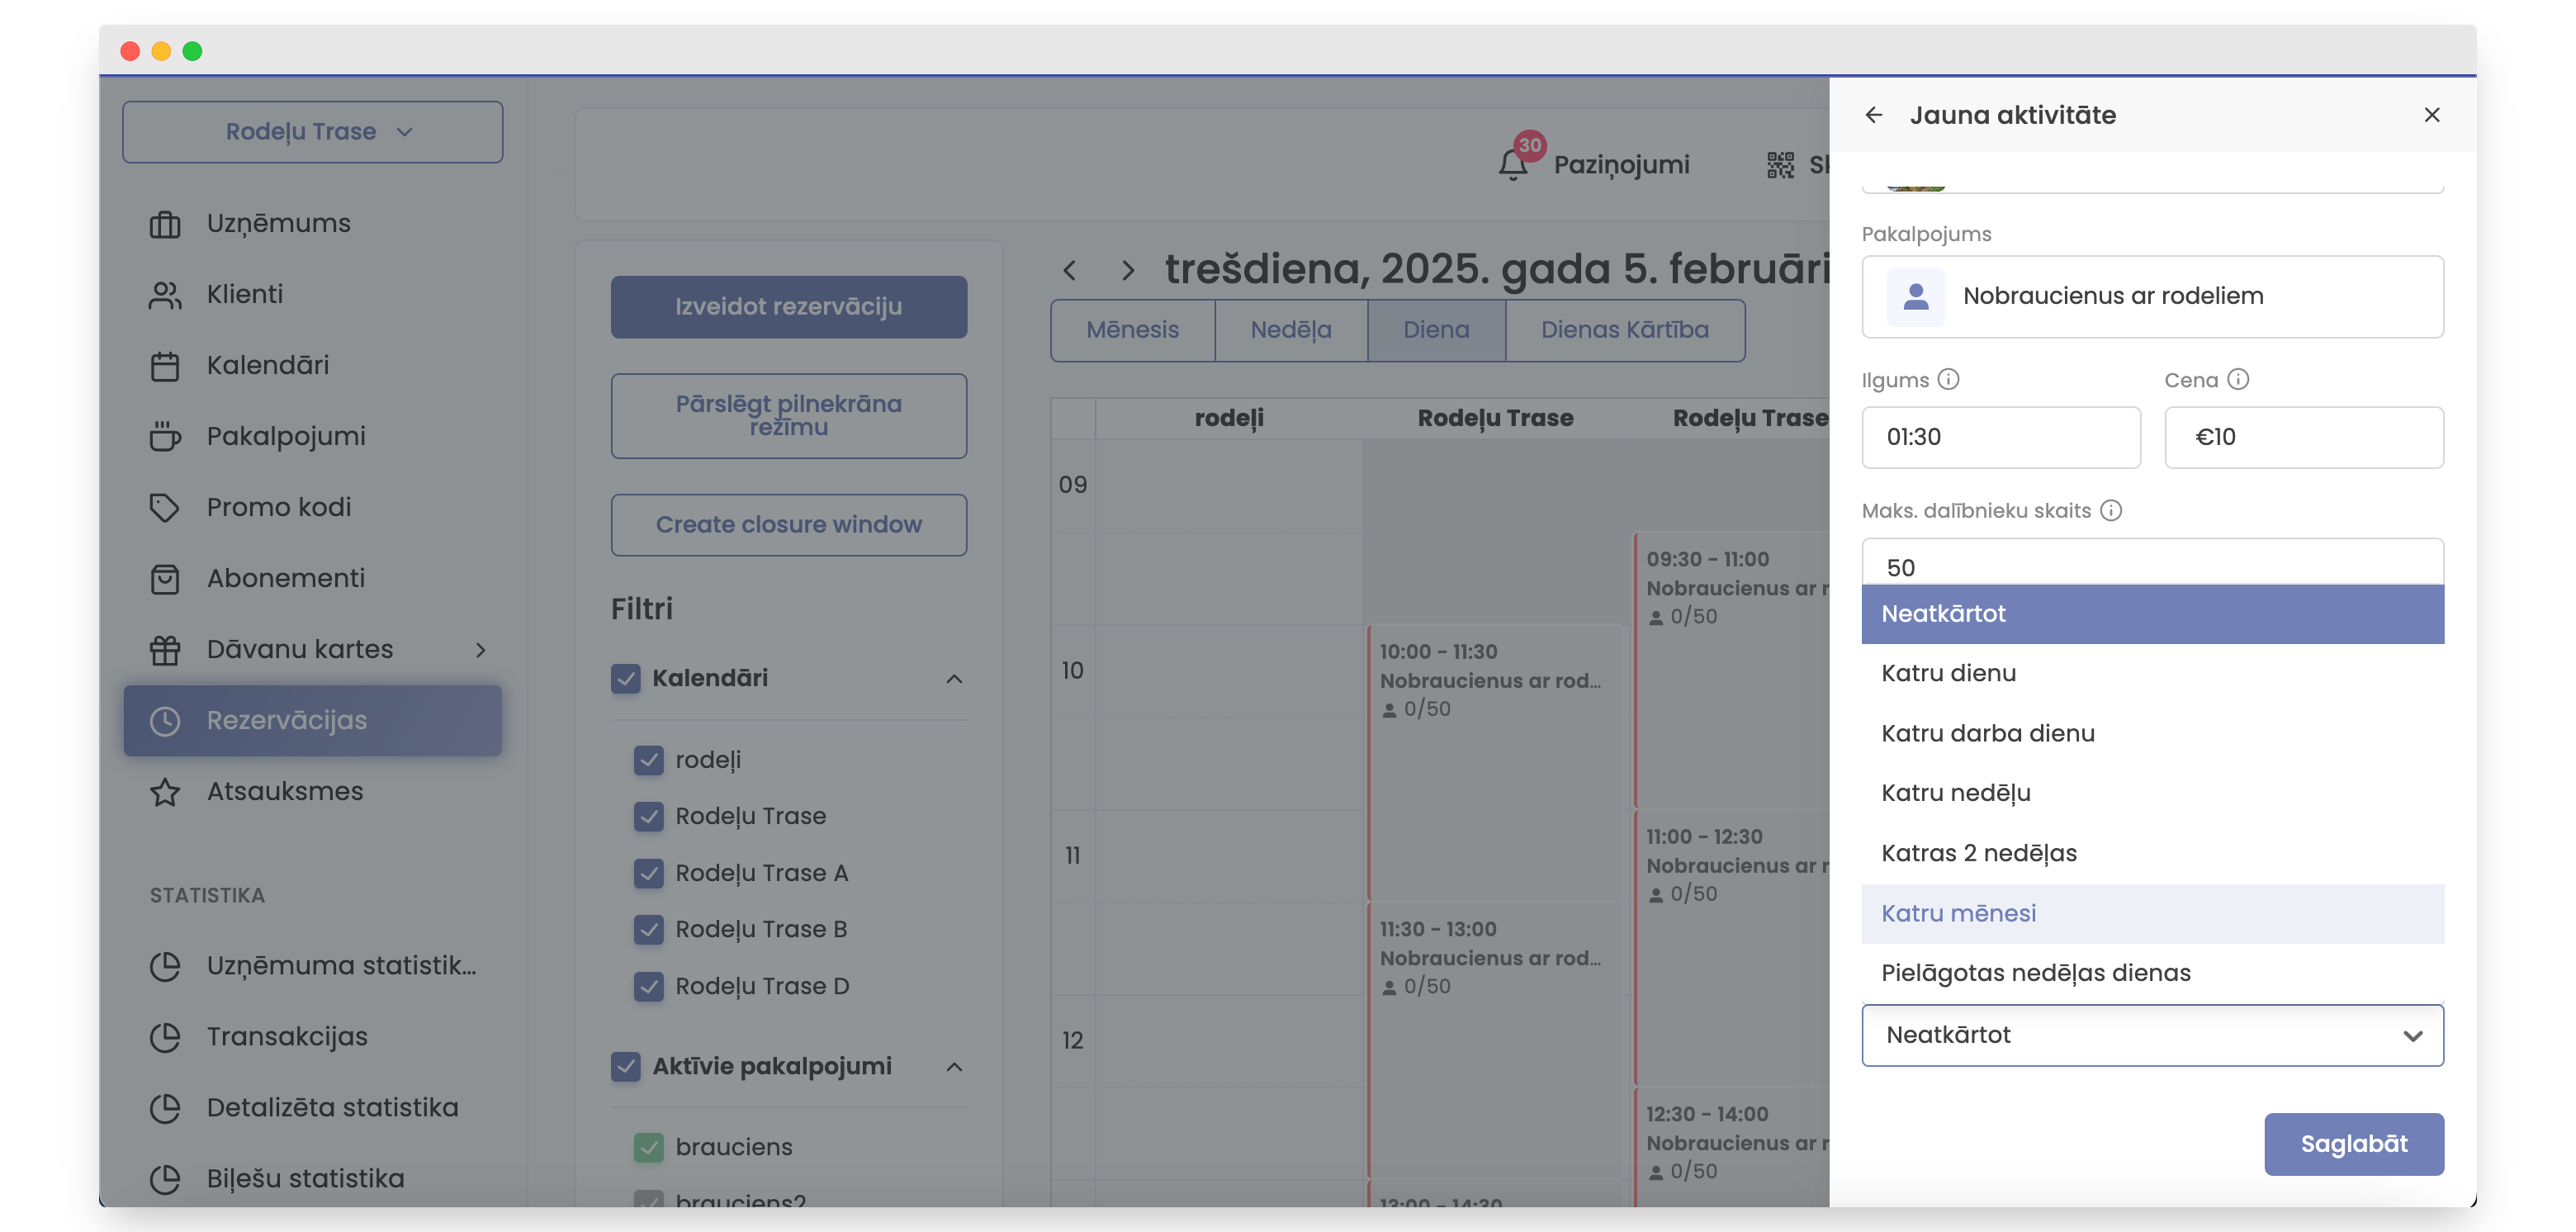
Task: Open the 10:00 - 11:30 Nobraucienus reservation slot
Action: tap(1494, 680)
